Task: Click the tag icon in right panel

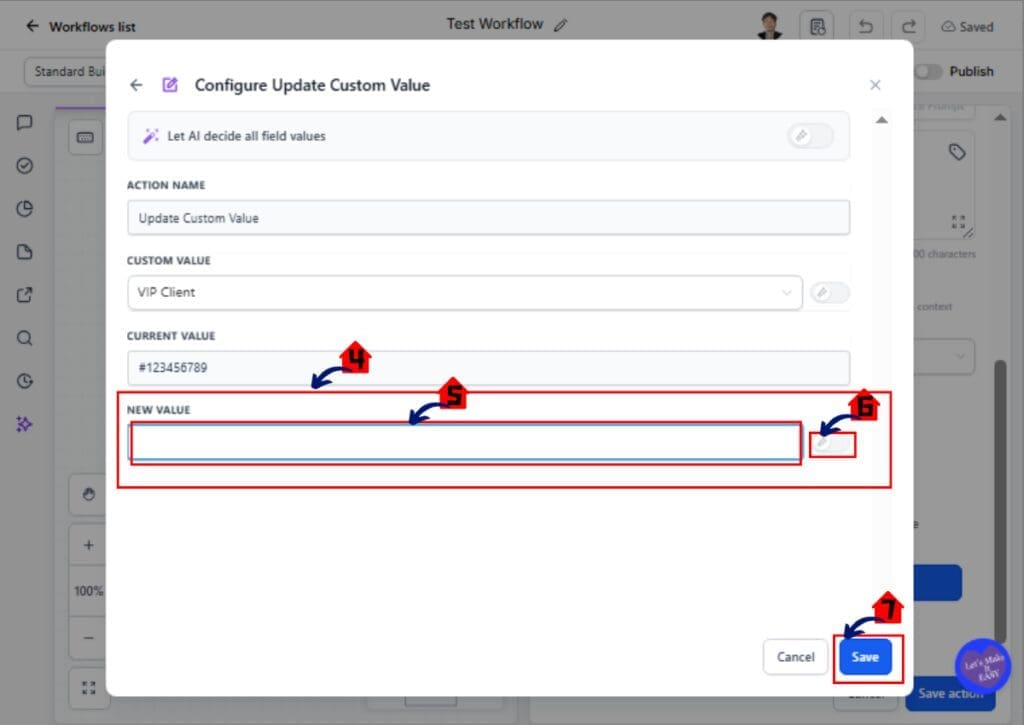Action: [x=957, y=152]
